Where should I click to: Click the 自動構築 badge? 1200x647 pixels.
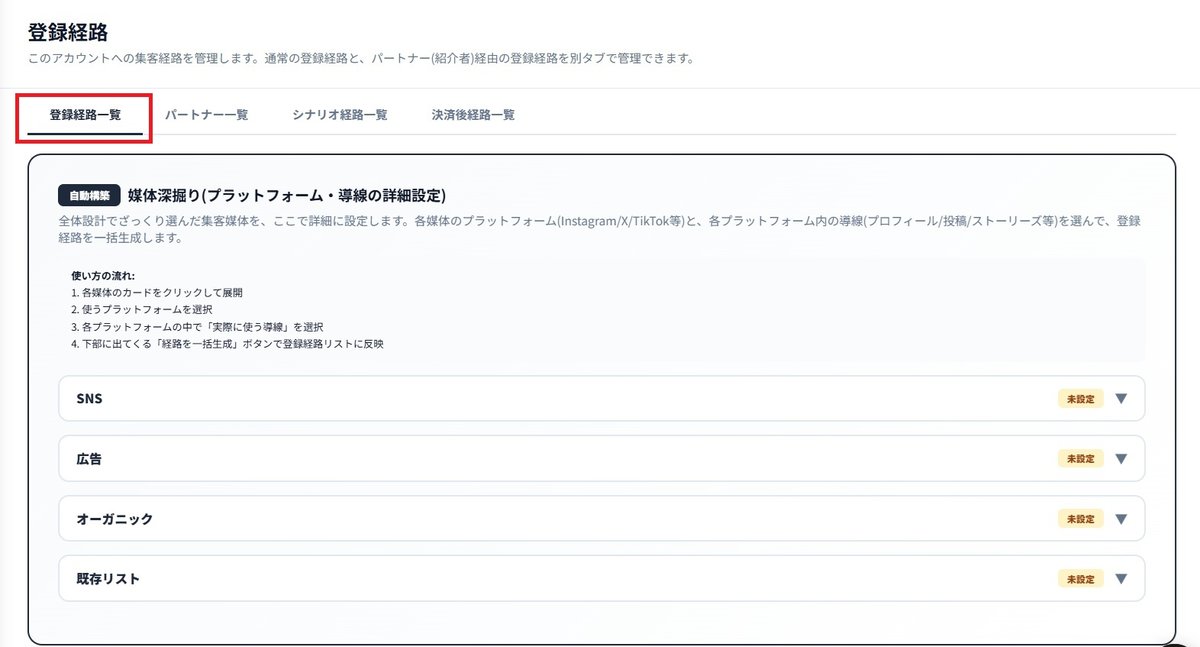(90, 195)
